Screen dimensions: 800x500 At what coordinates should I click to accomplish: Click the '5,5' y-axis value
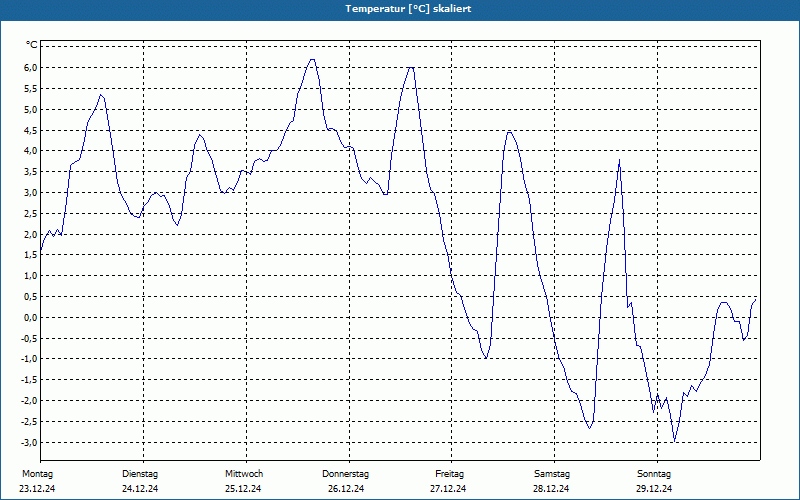coord(31,89)
